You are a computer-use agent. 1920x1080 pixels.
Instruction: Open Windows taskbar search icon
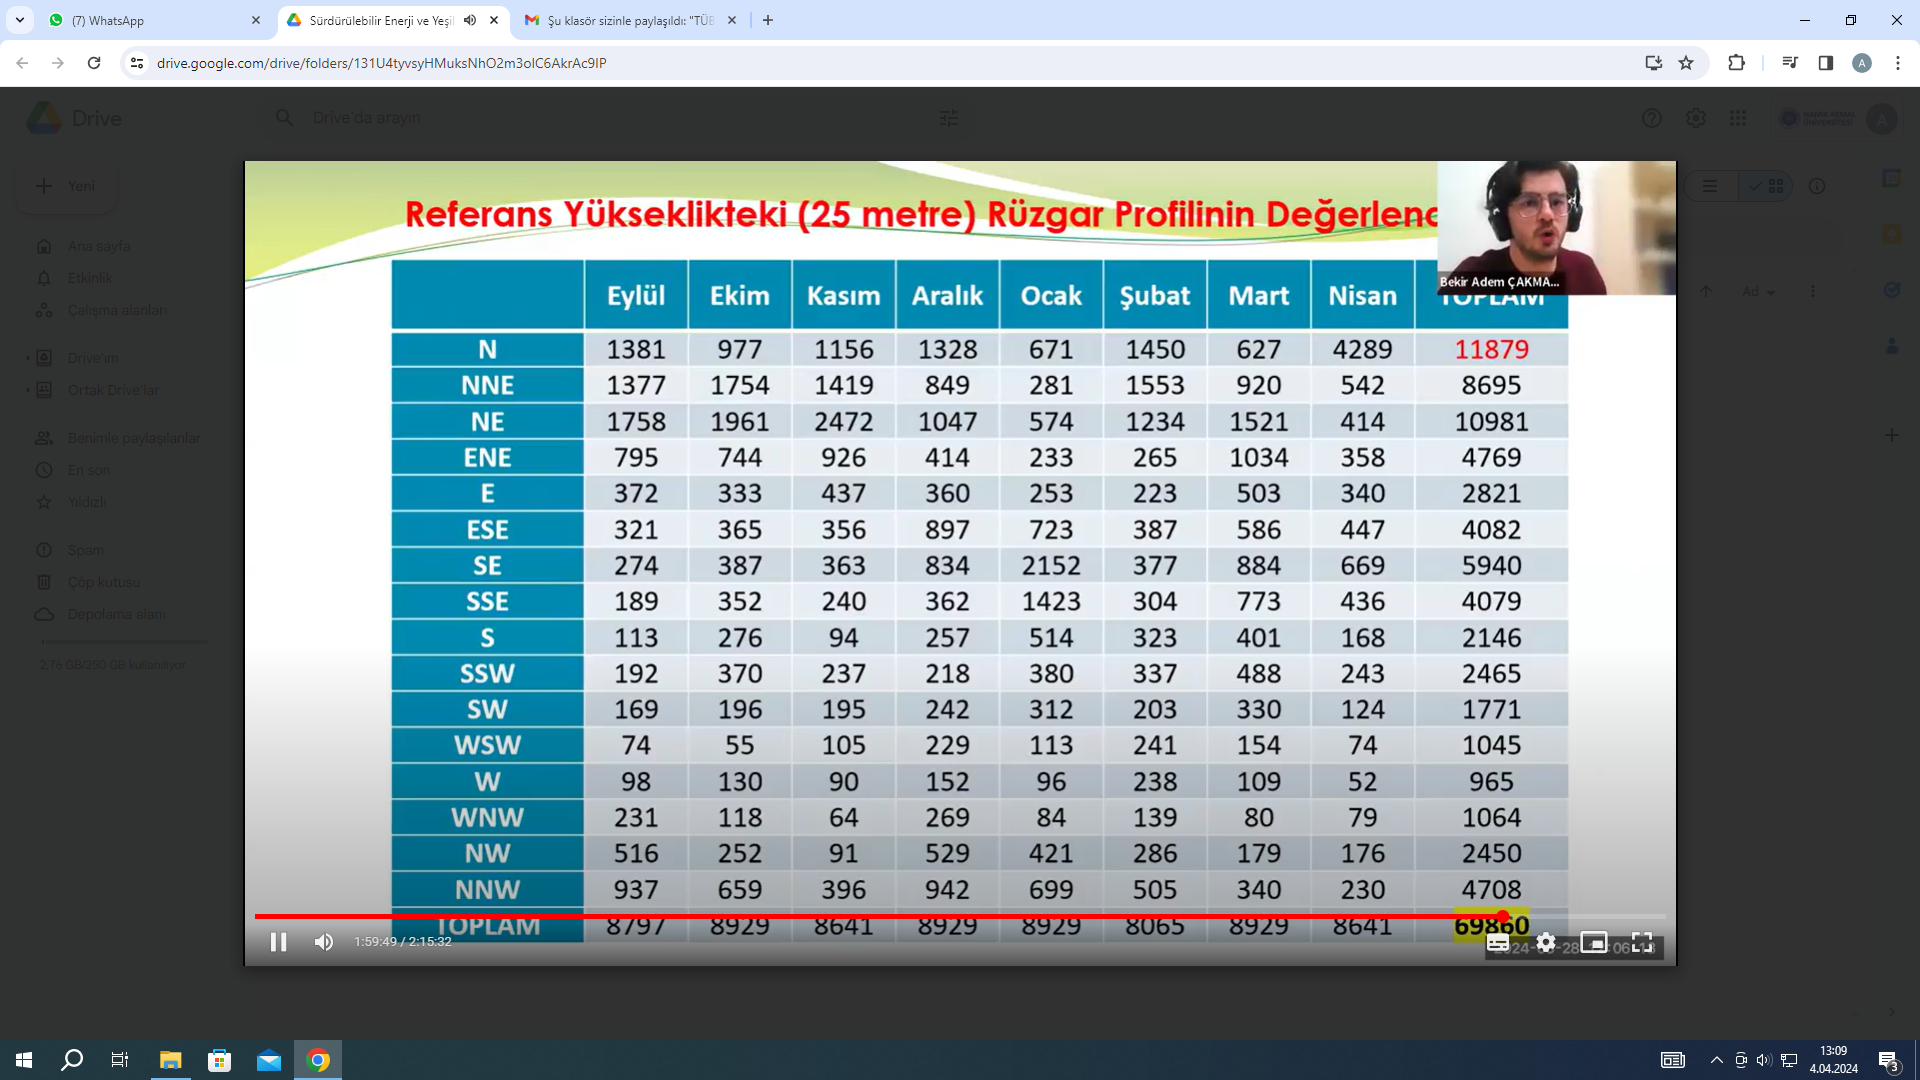click(72, 1060)
